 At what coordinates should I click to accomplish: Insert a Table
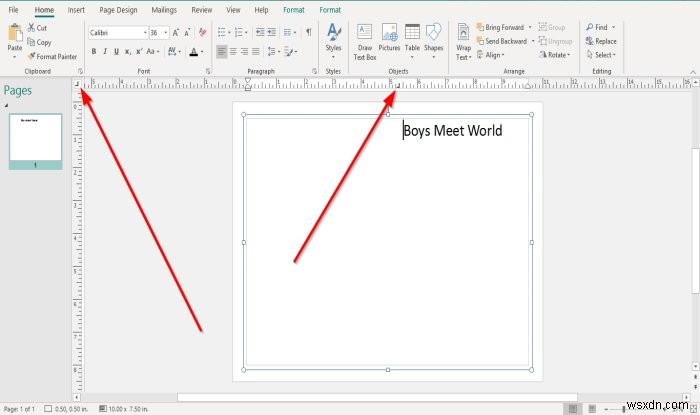[412, 40]
